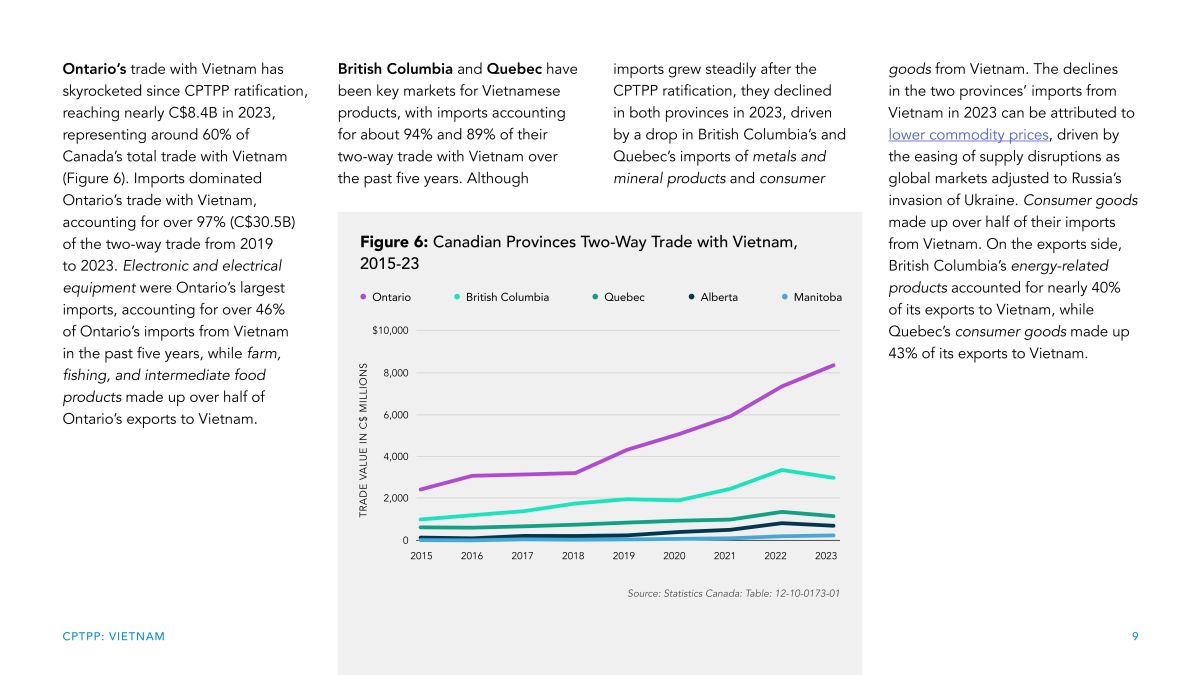
Task: Toggle the Ontario legend label
Action: (x=391, y=297)
